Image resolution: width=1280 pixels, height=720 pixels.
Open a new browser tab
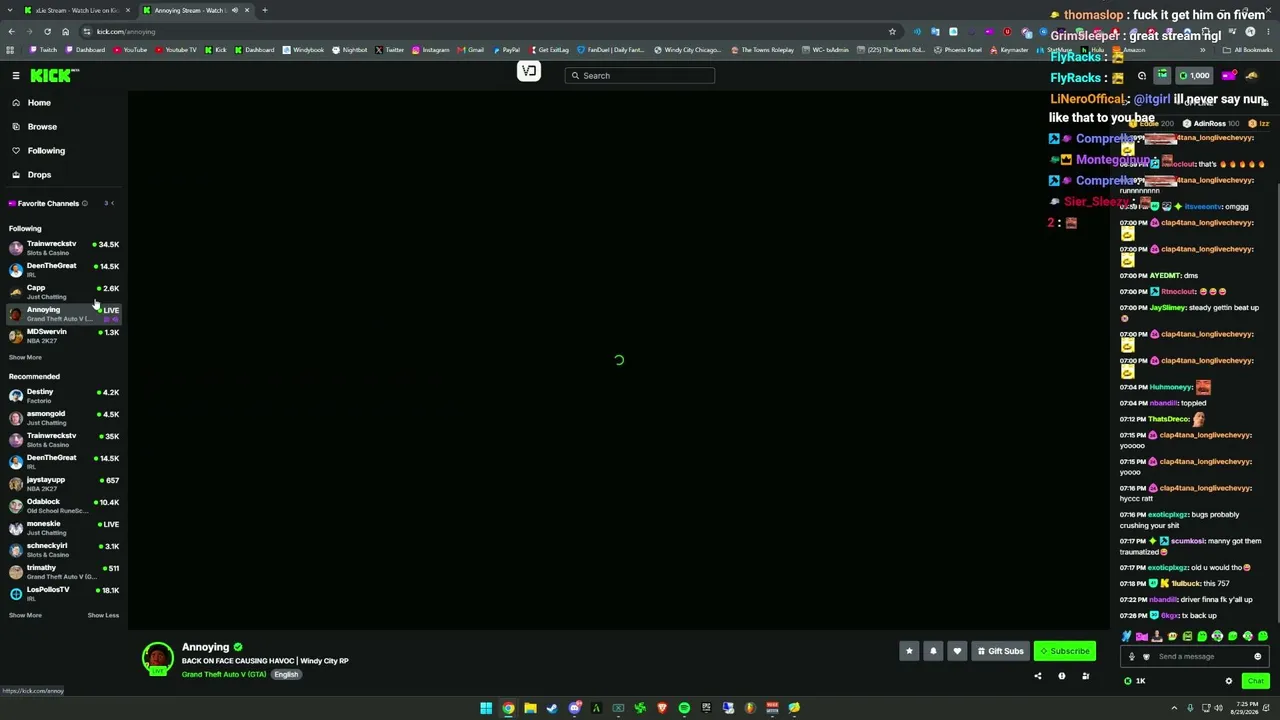(265, 10)
